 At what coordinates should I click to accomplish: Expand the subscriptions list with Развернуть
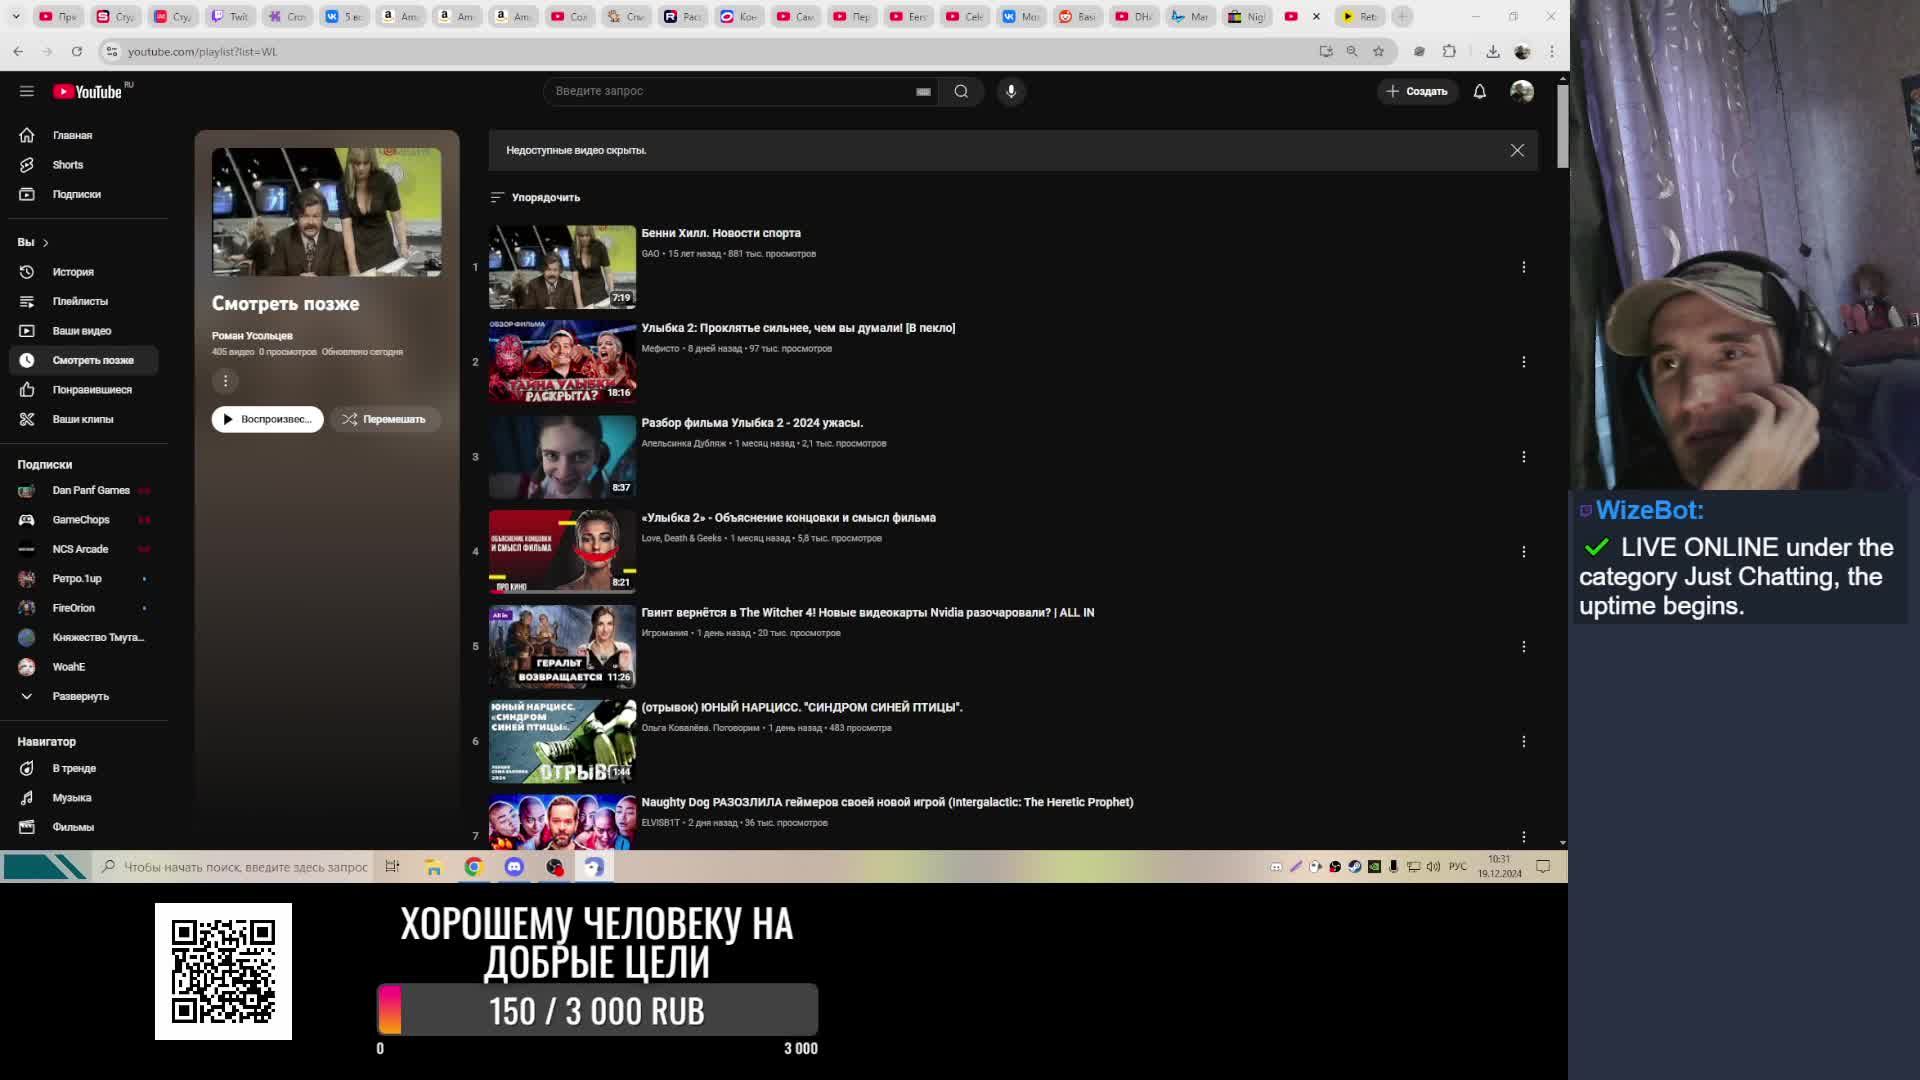click(80, 696)
